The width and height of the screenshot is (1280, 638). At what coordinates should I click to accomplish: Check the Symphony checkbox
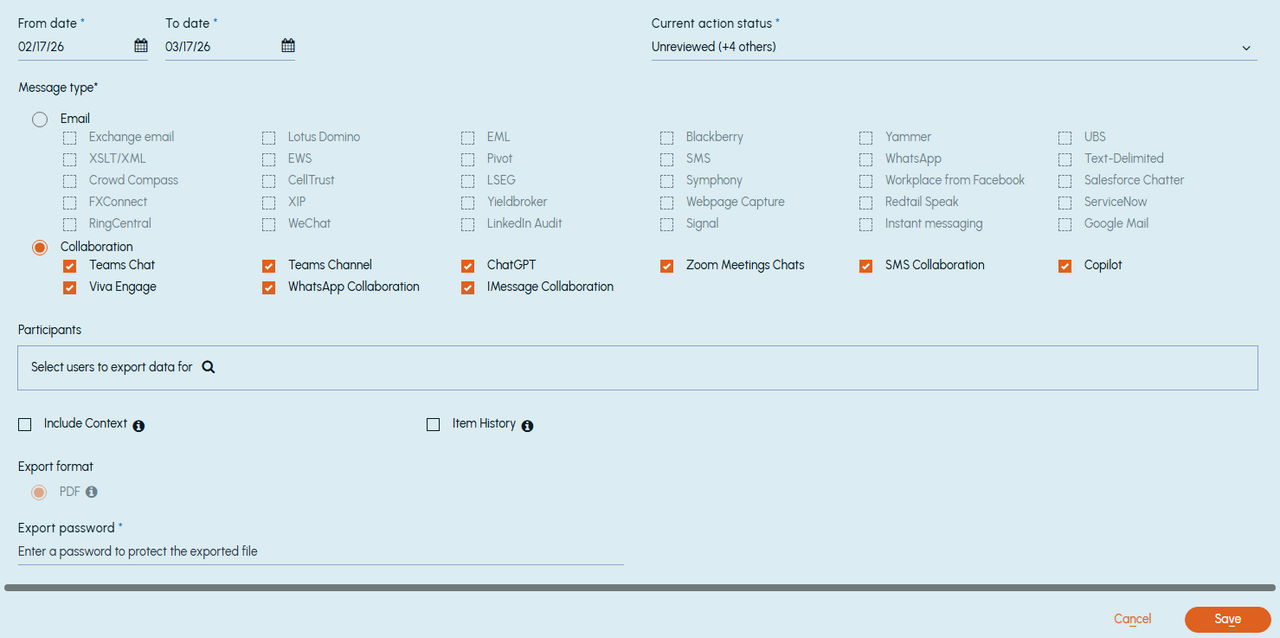click(x=666, y=182)
